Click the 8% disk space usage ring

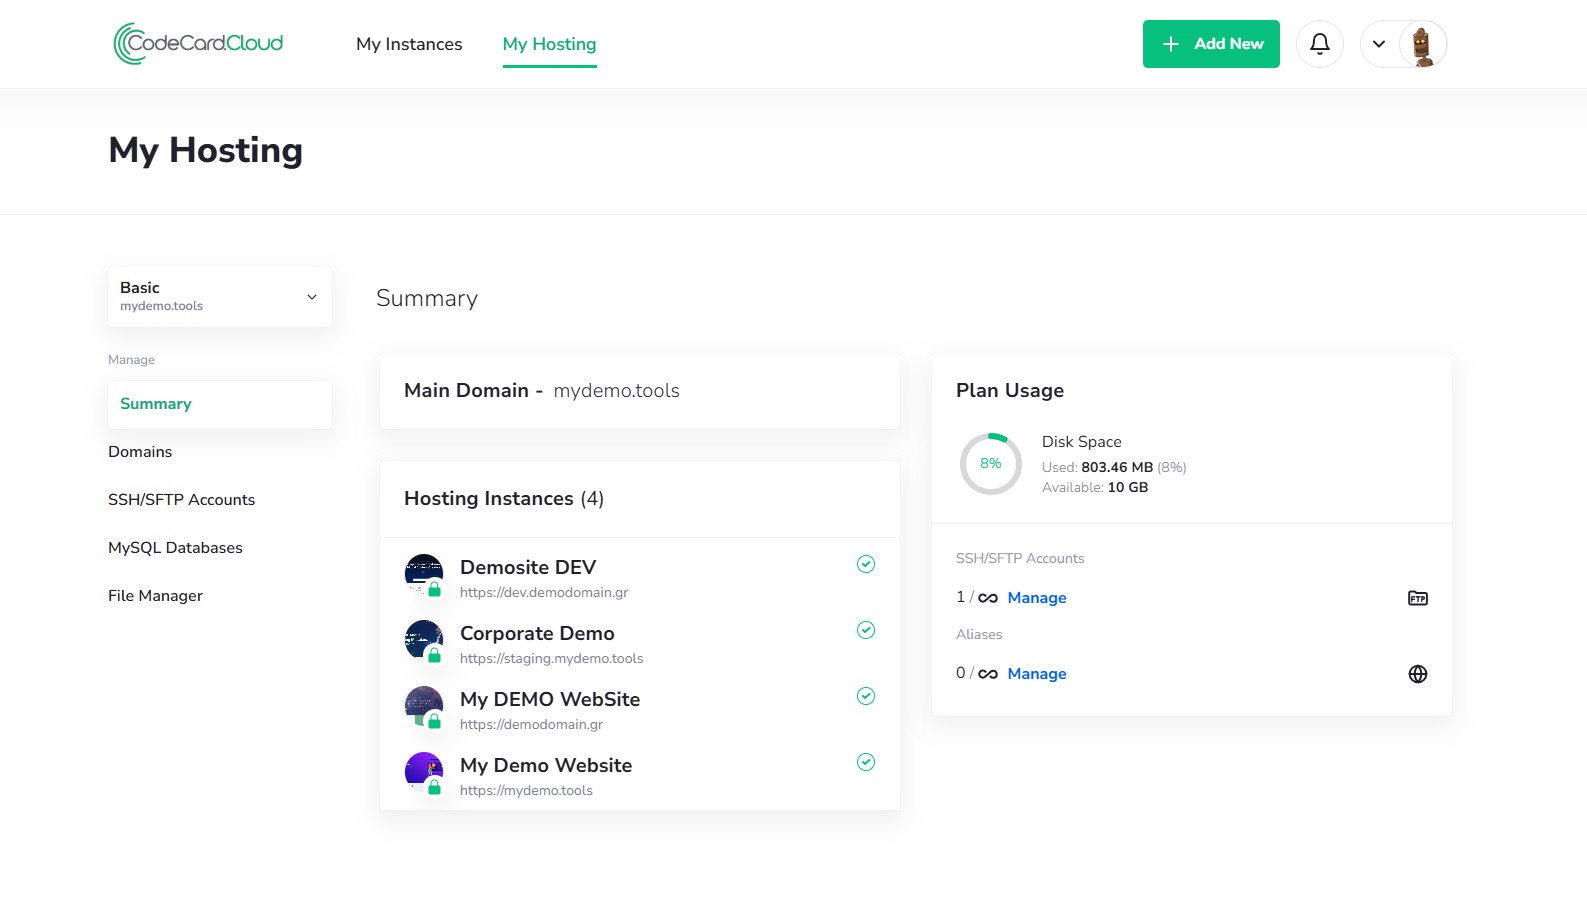click(990, 464)
